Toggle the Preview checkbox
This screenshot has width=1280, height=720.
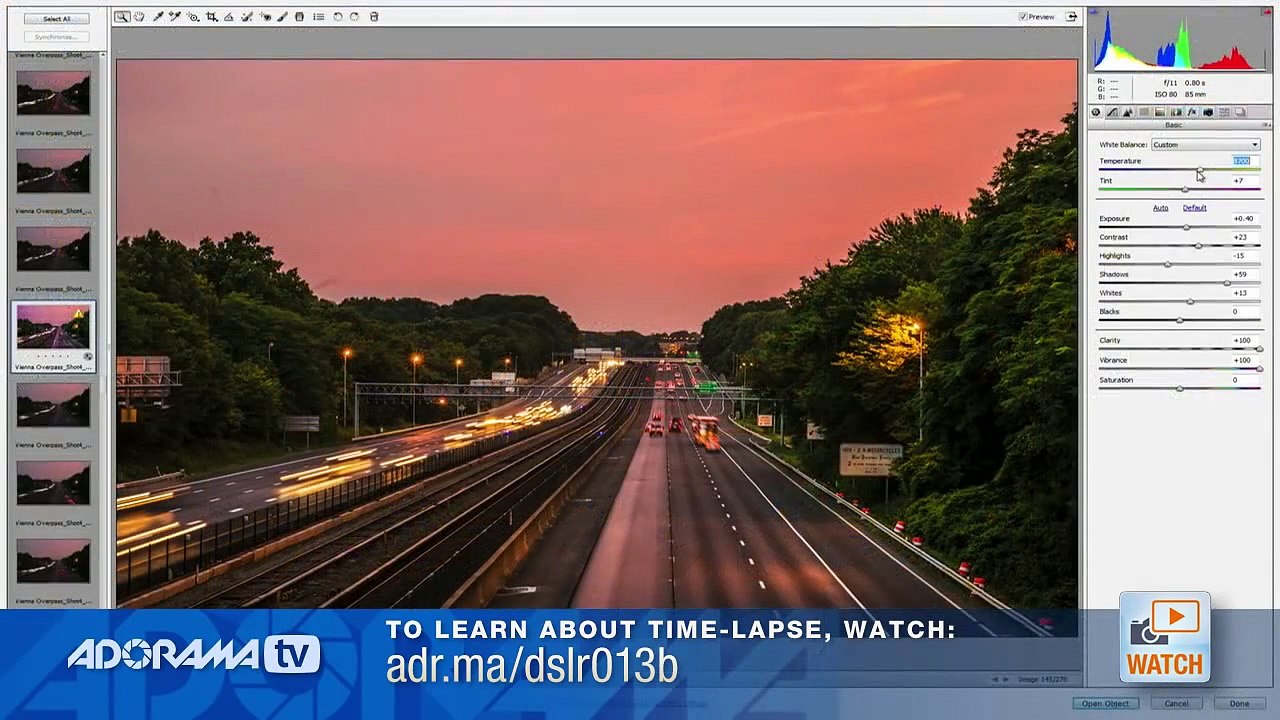click(1023, 17)
